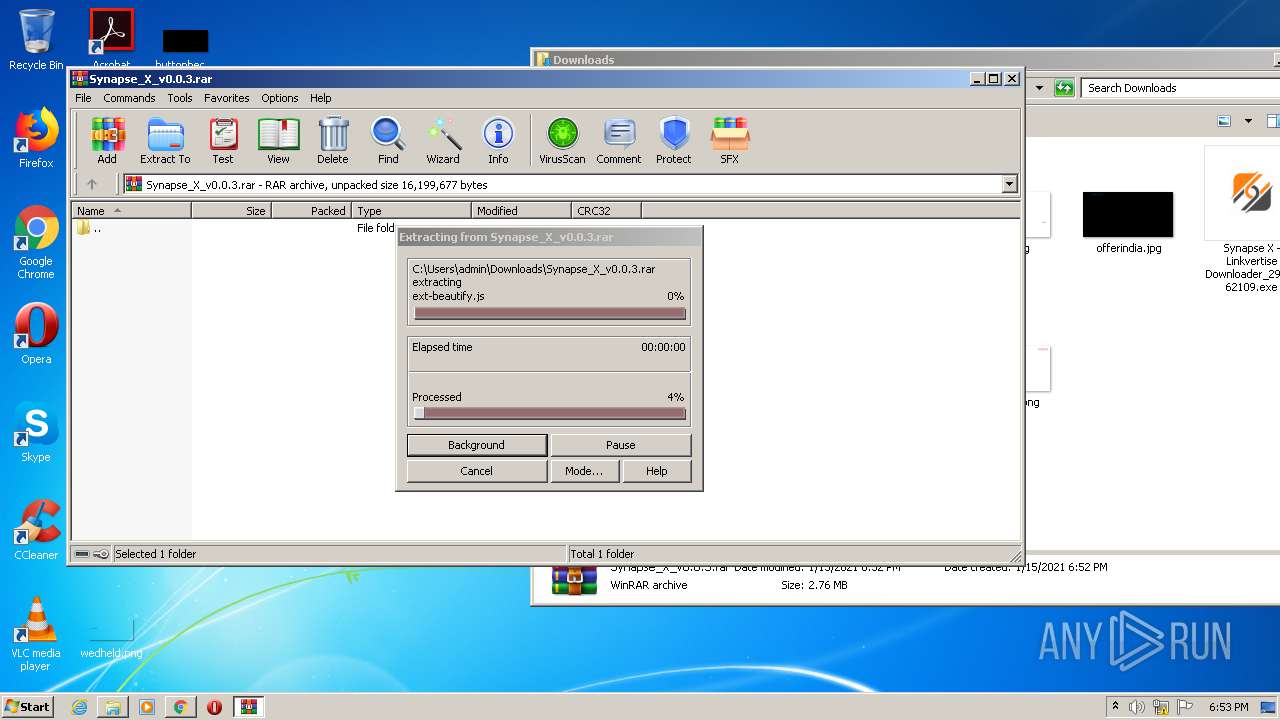The height and width of the screenshot is (720, 1280).
Task: Open the Recycle Bin desktop icon
Action: tap(36, 40)
